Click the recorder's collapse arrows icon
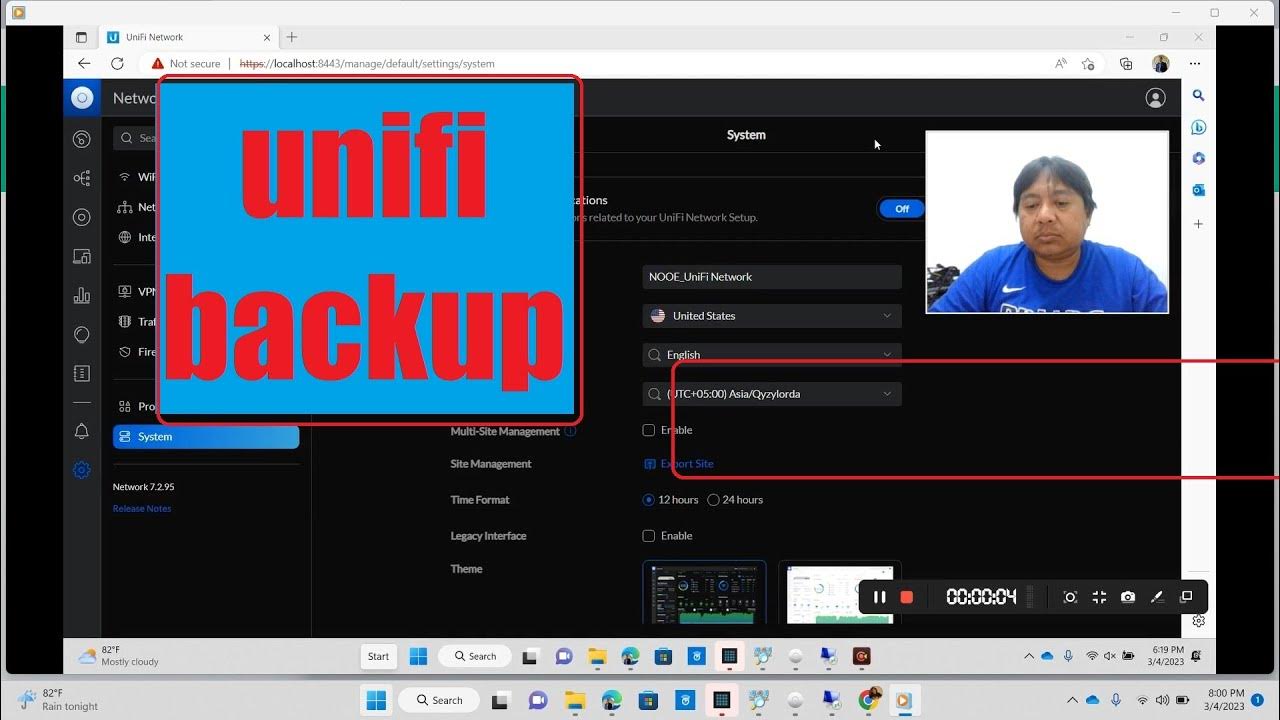The height and width of the screenshot is (720, 1280). pyautogui.click(x=1099, y=597)
